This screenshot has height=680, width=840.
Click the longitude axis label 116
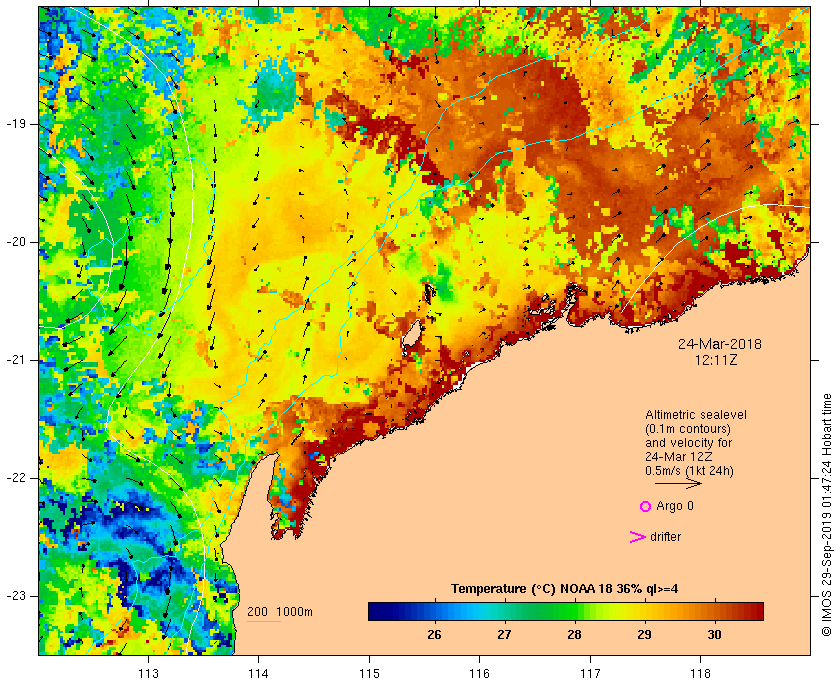(479, 673)
